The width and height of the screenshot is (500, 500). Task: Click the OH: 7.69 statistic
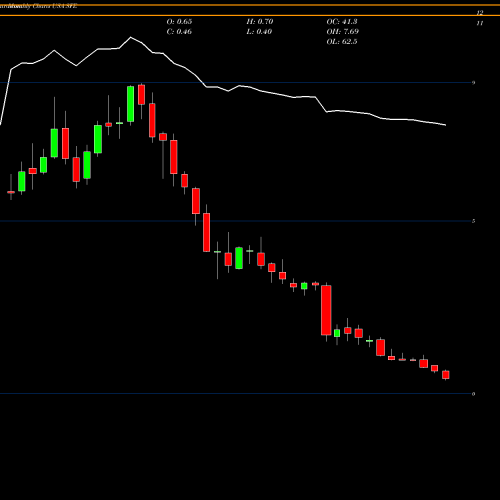[342, 32]
